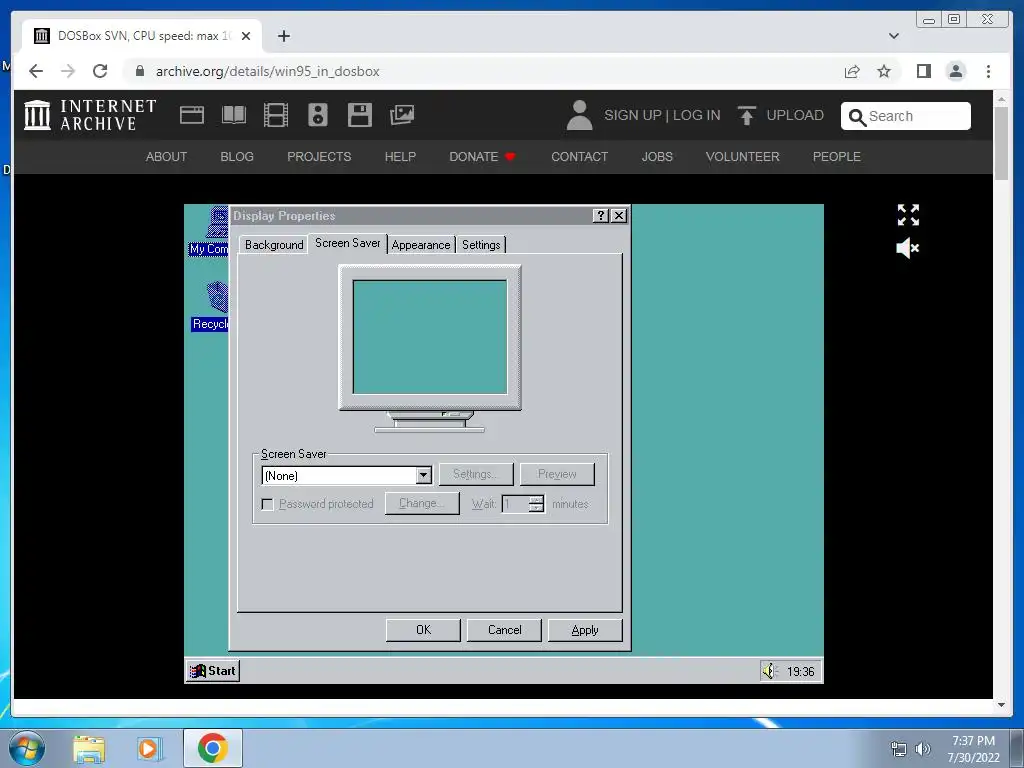Screen dimensions: 1024x768
Task: Click the Recycle Bin desktop icon
Action: pyautogui.click(x=210, y=306)
